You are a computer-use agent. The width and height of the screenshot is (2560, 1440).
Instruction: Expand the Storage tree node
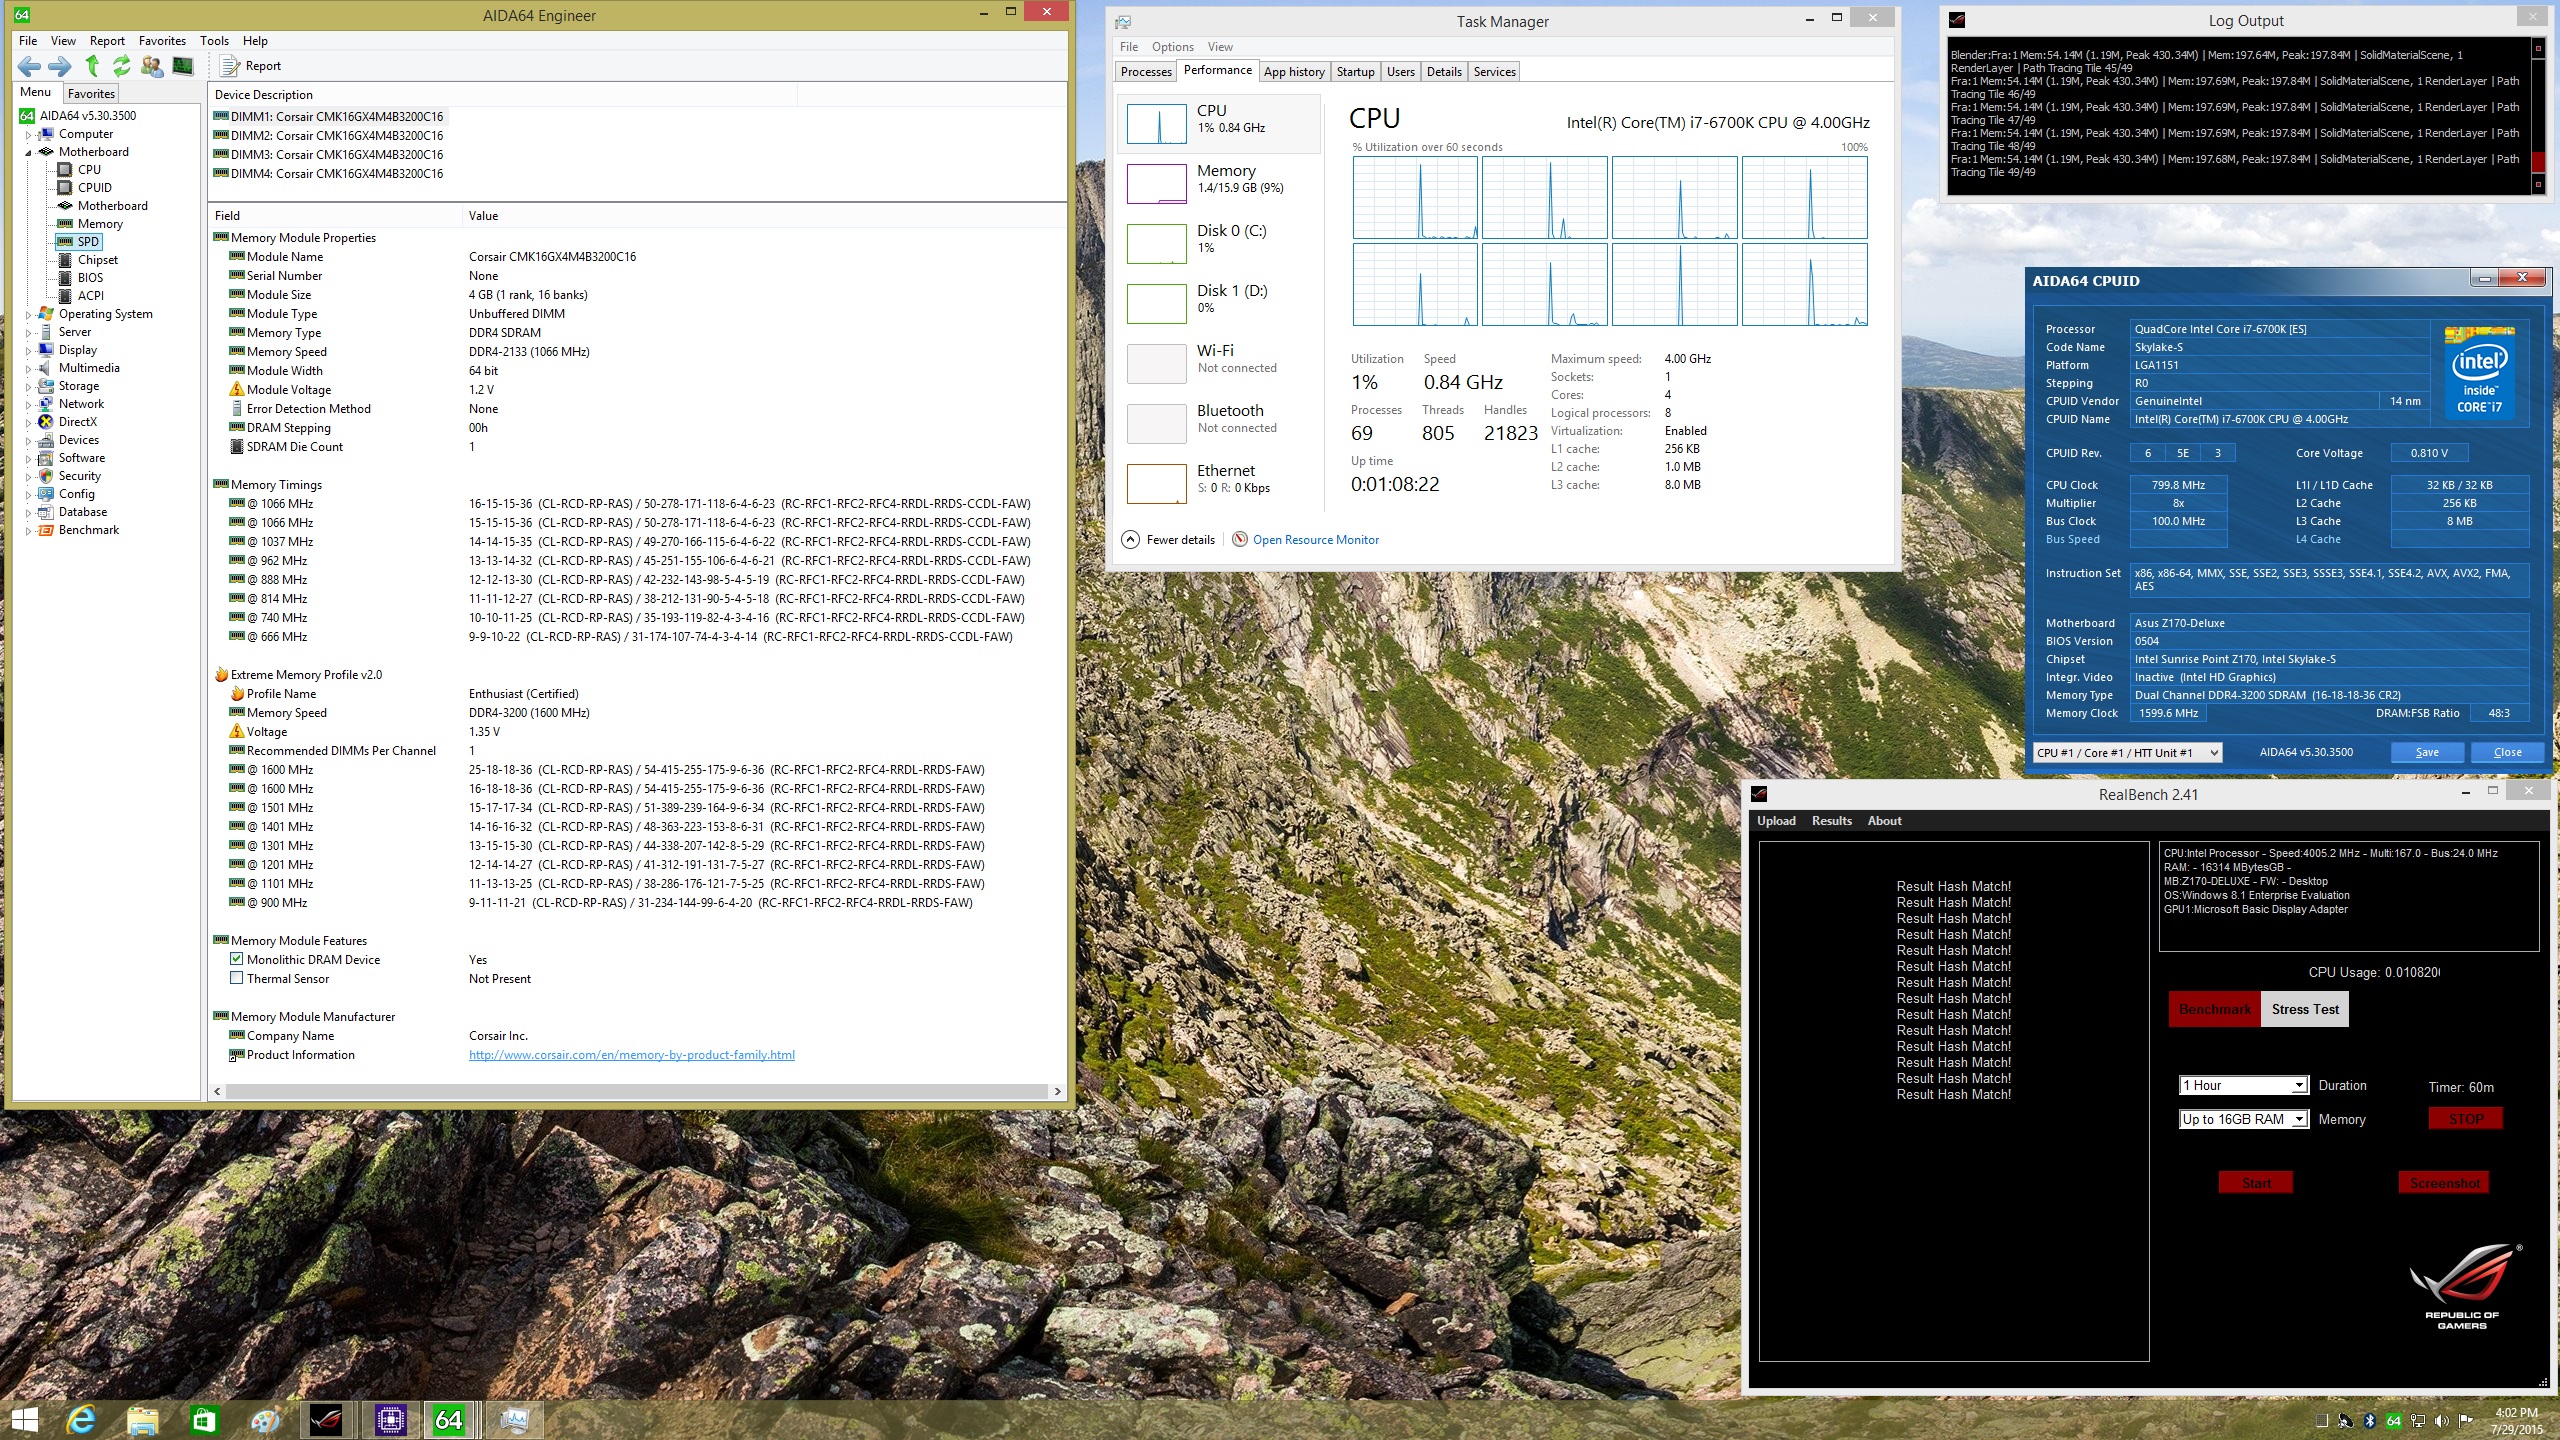click(28, 386)
